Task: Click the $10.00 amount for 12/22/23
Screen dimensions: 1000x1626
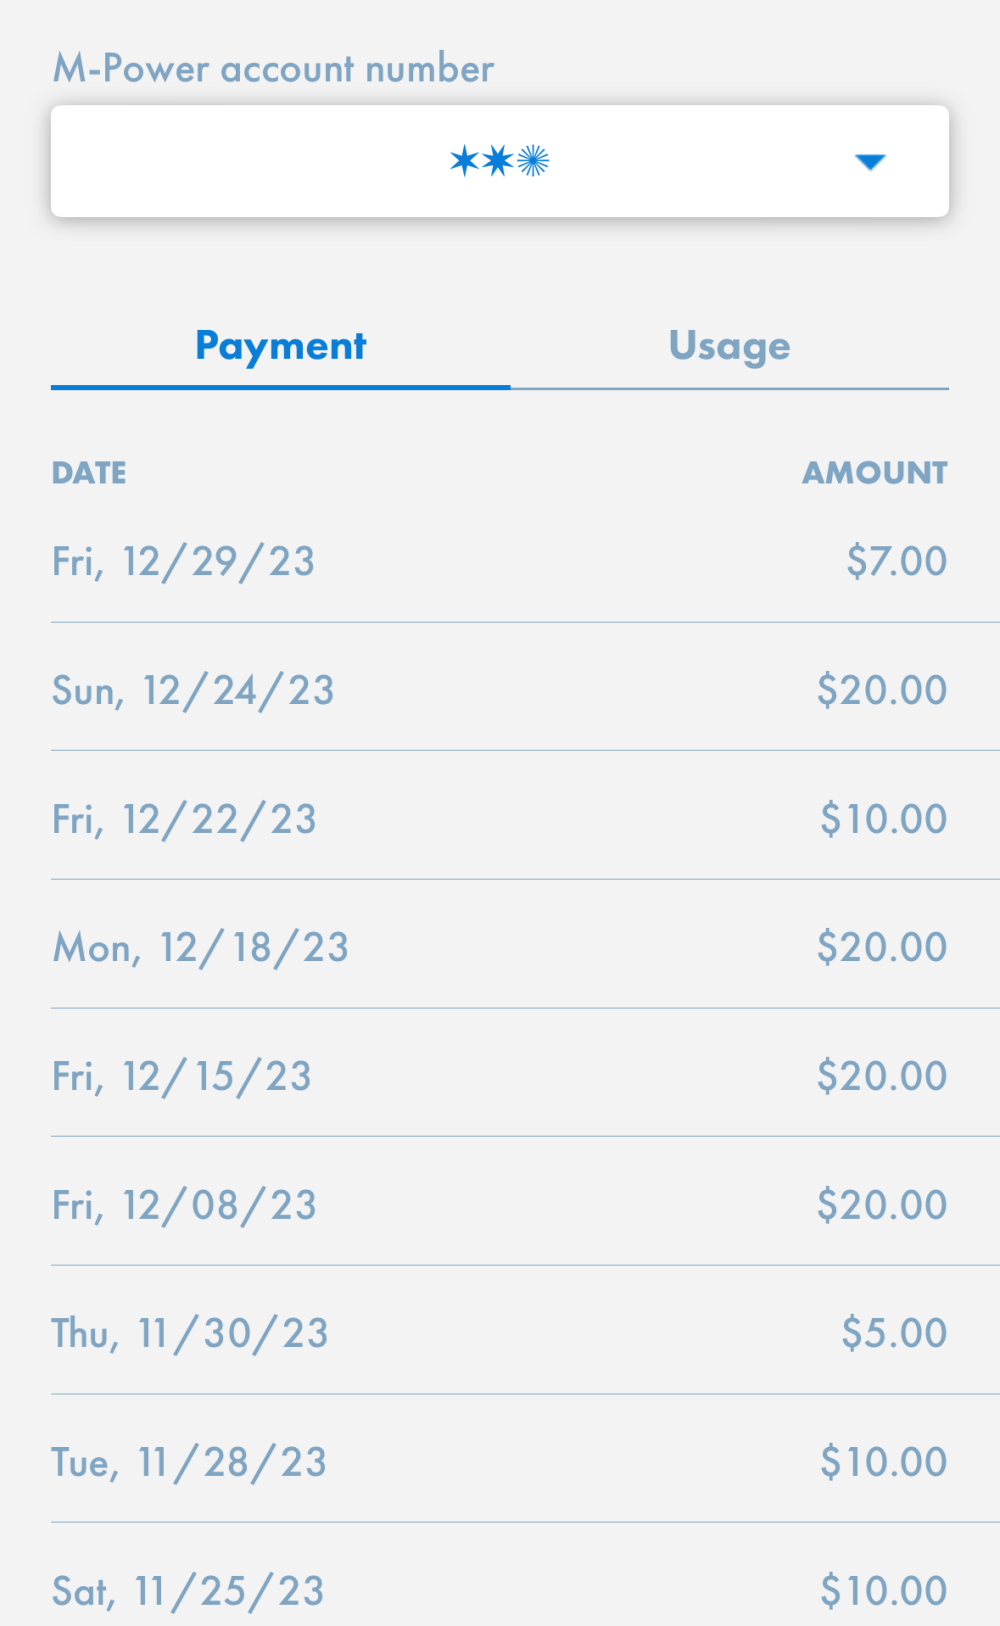Action: click(884, 820)
